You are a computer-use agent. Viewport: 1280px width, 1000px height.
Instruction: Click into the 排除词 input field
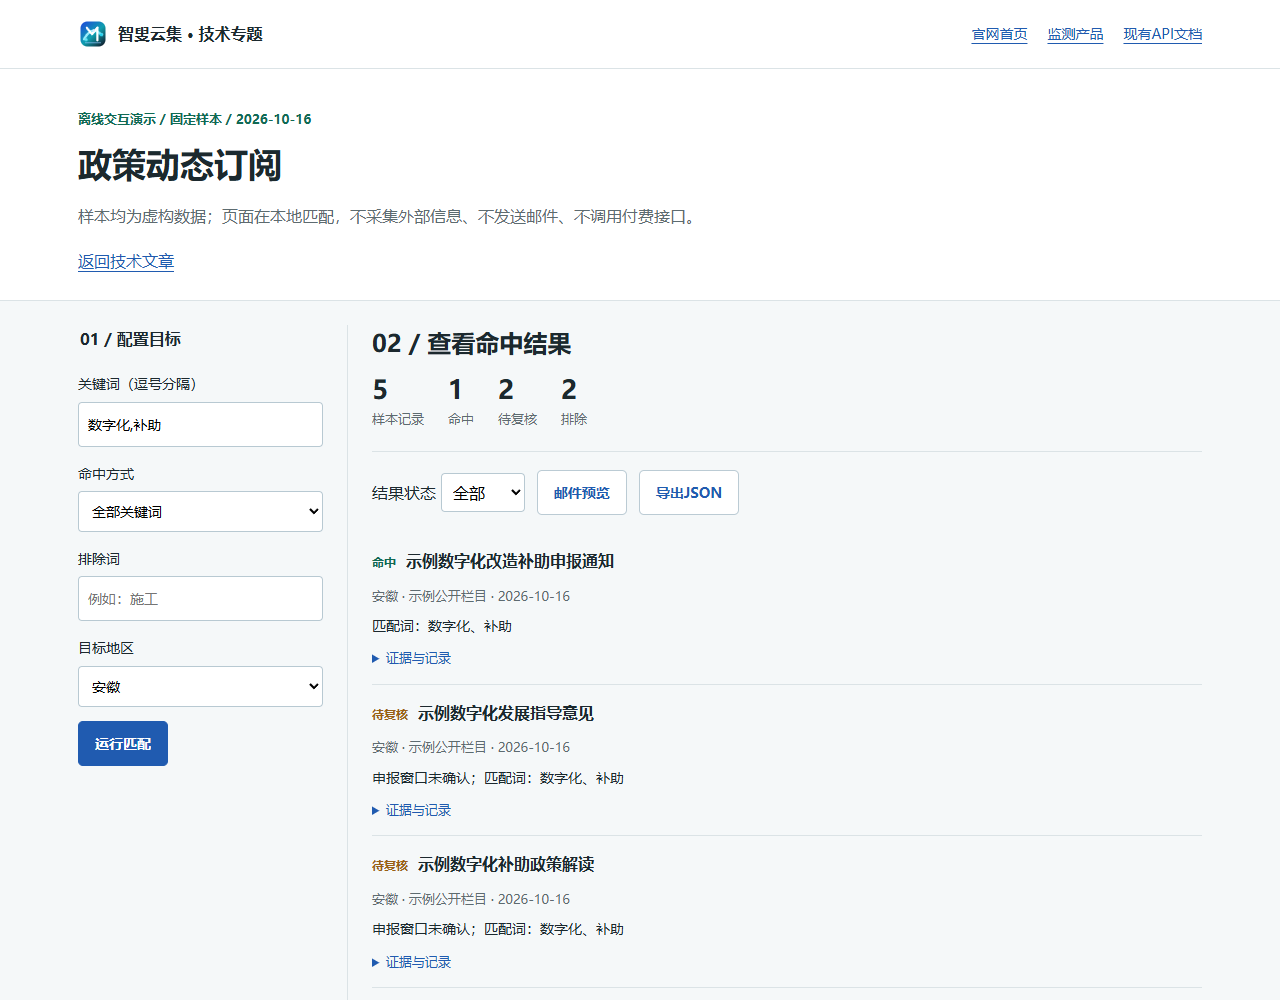pos(200,598)
